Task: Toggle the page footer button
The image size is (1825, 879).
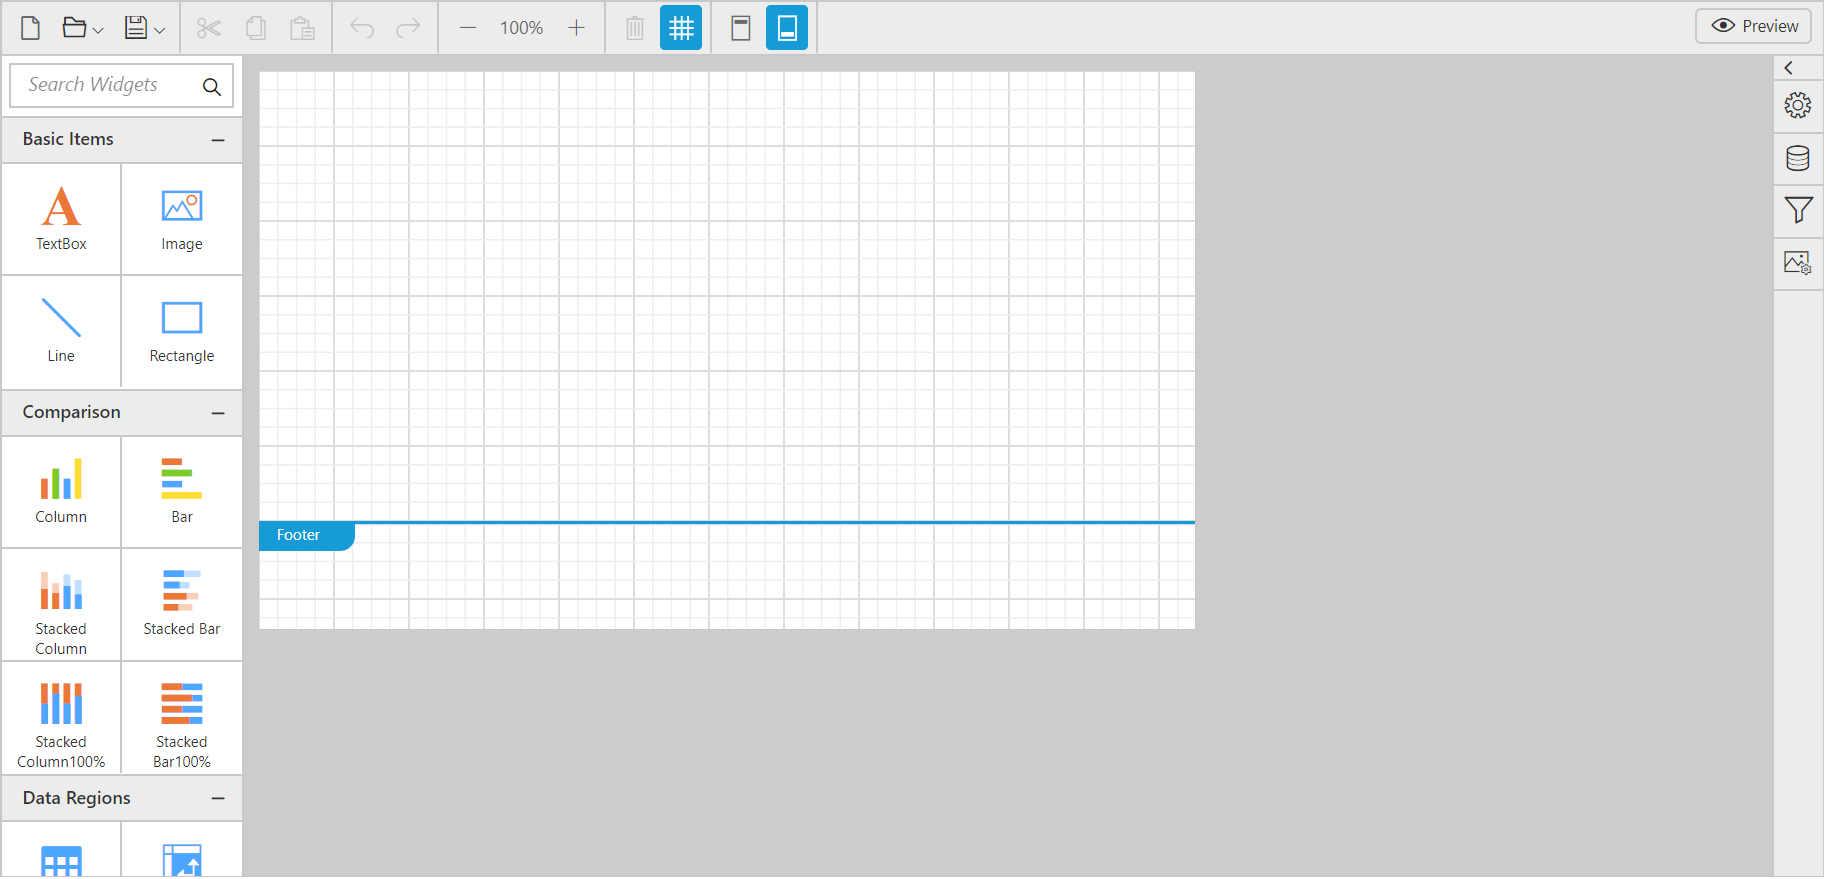Action: 787,28
